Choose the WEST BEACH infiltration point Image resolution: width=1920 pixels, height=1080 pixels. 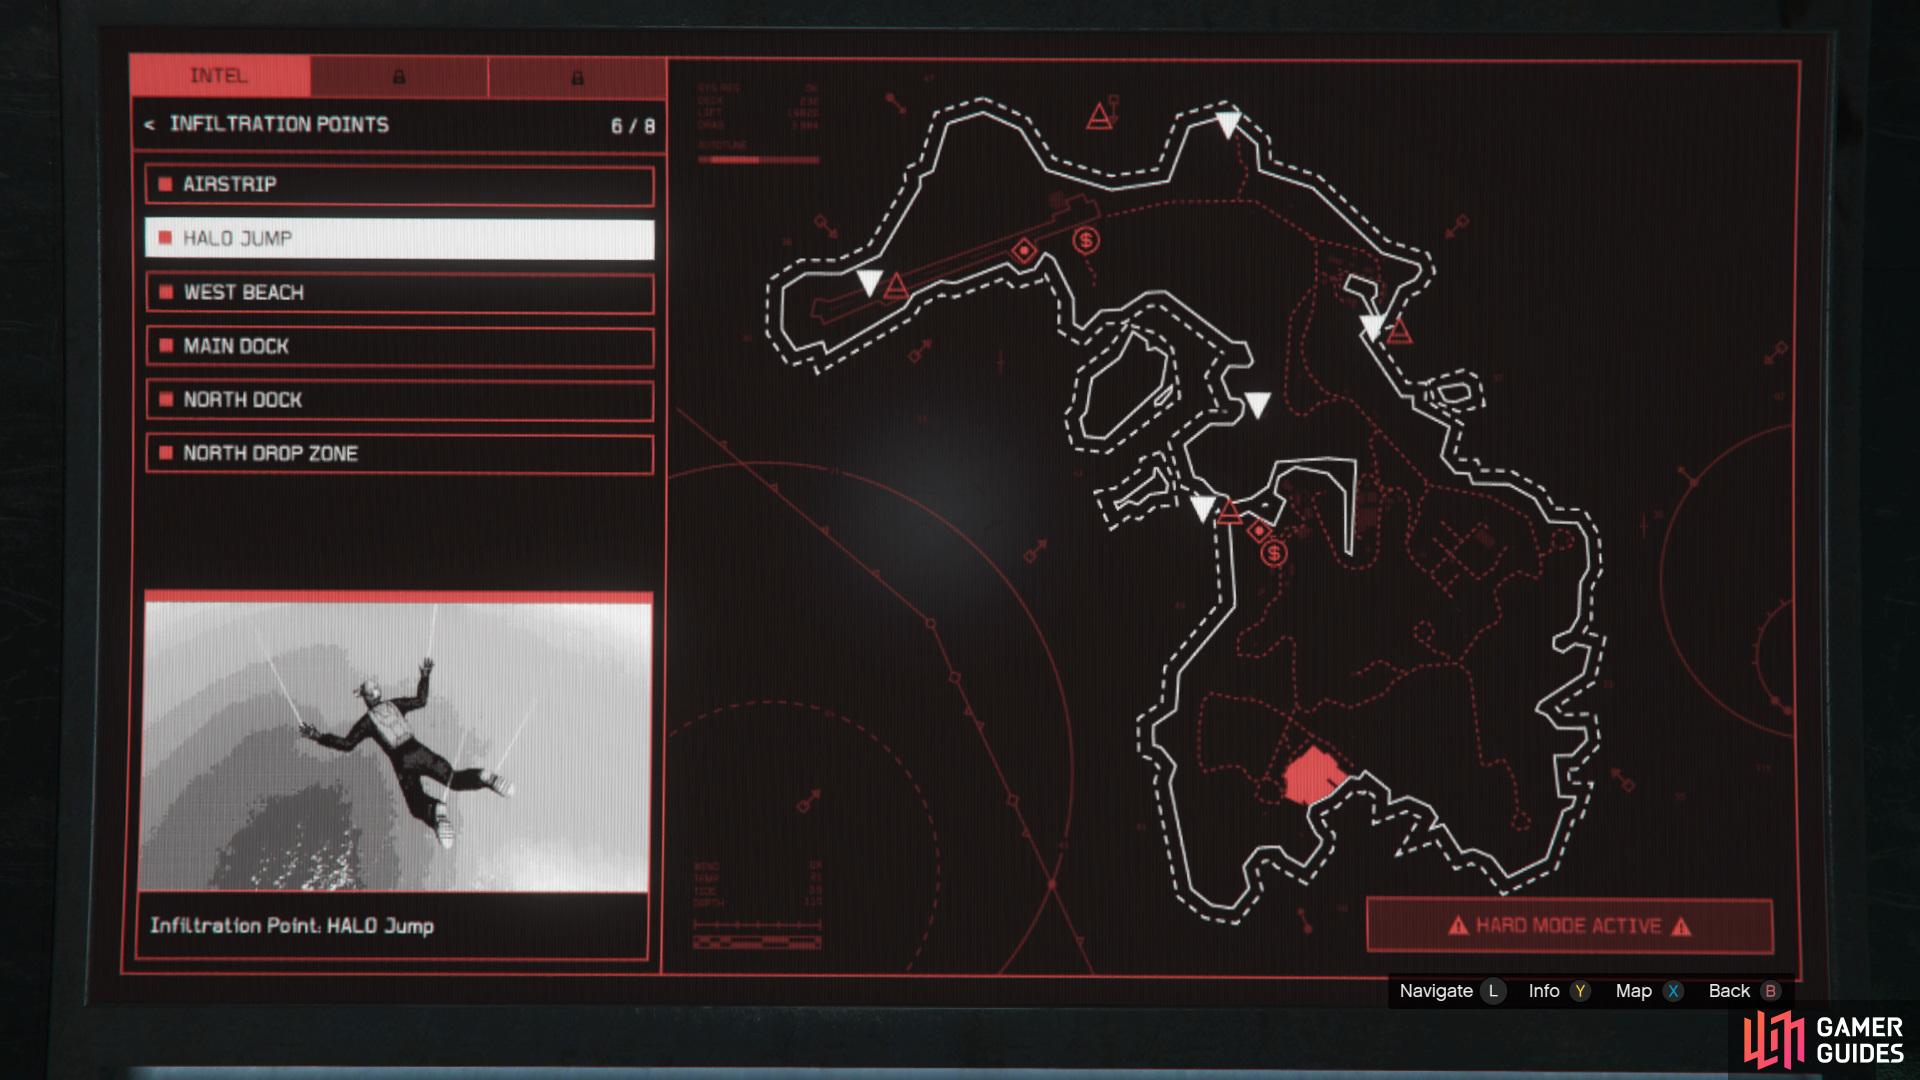click(x=399, y=293)
